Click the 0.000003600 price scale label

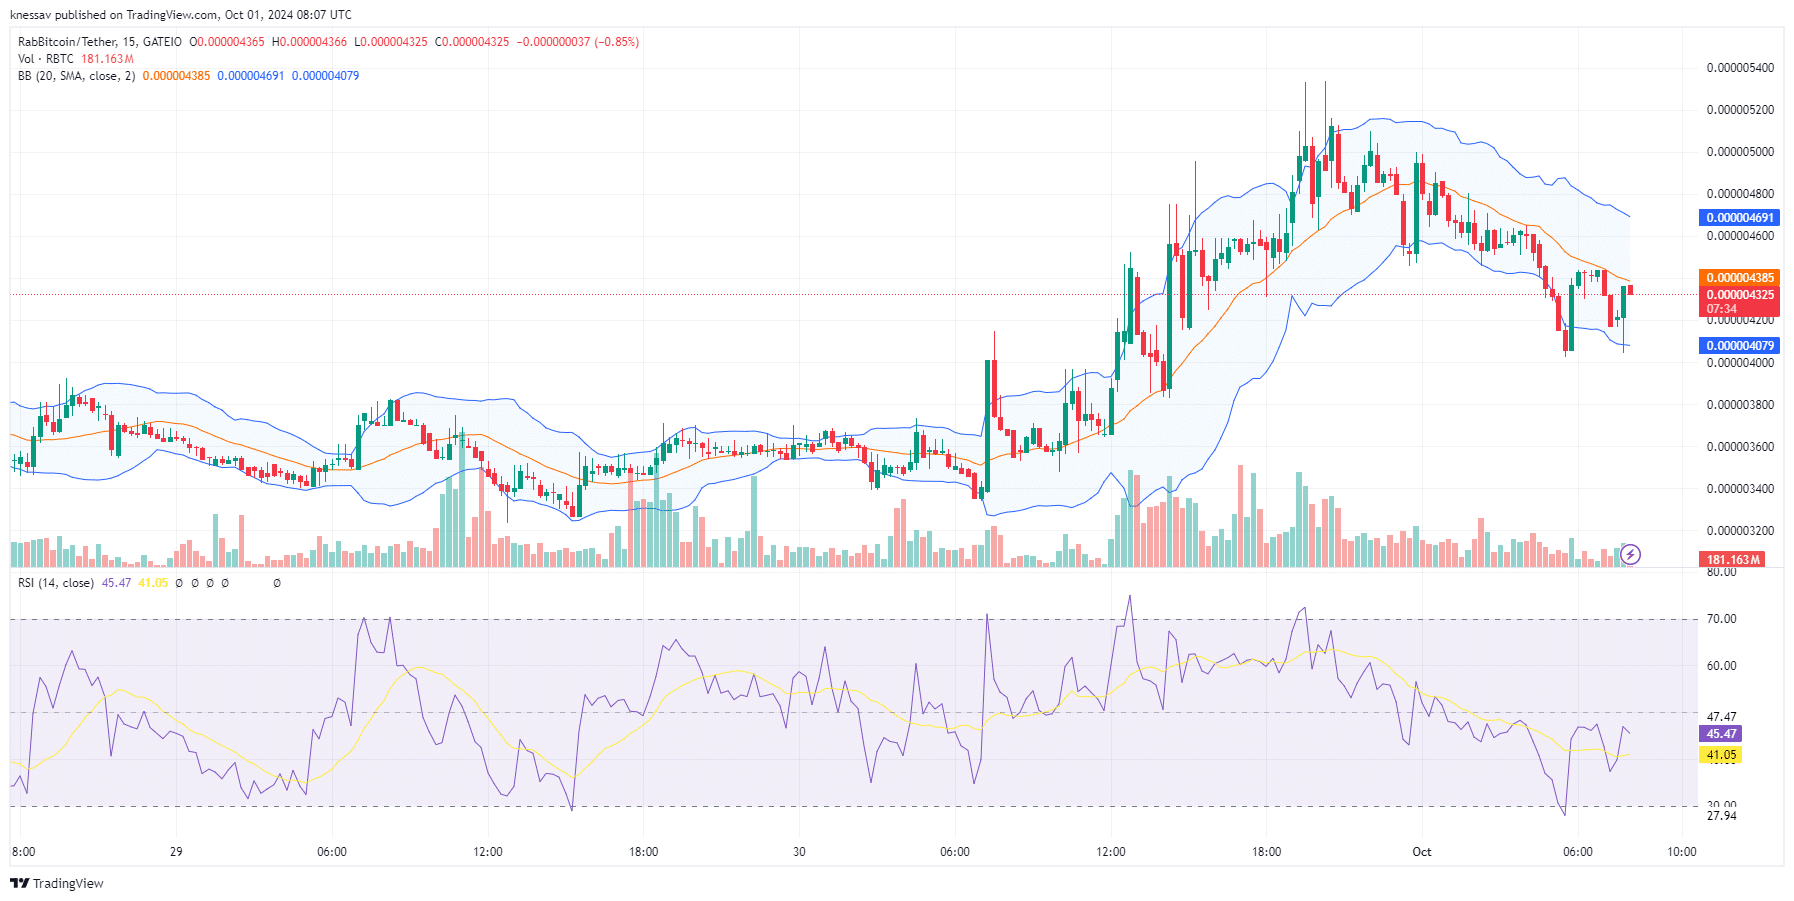(1740, 447)
